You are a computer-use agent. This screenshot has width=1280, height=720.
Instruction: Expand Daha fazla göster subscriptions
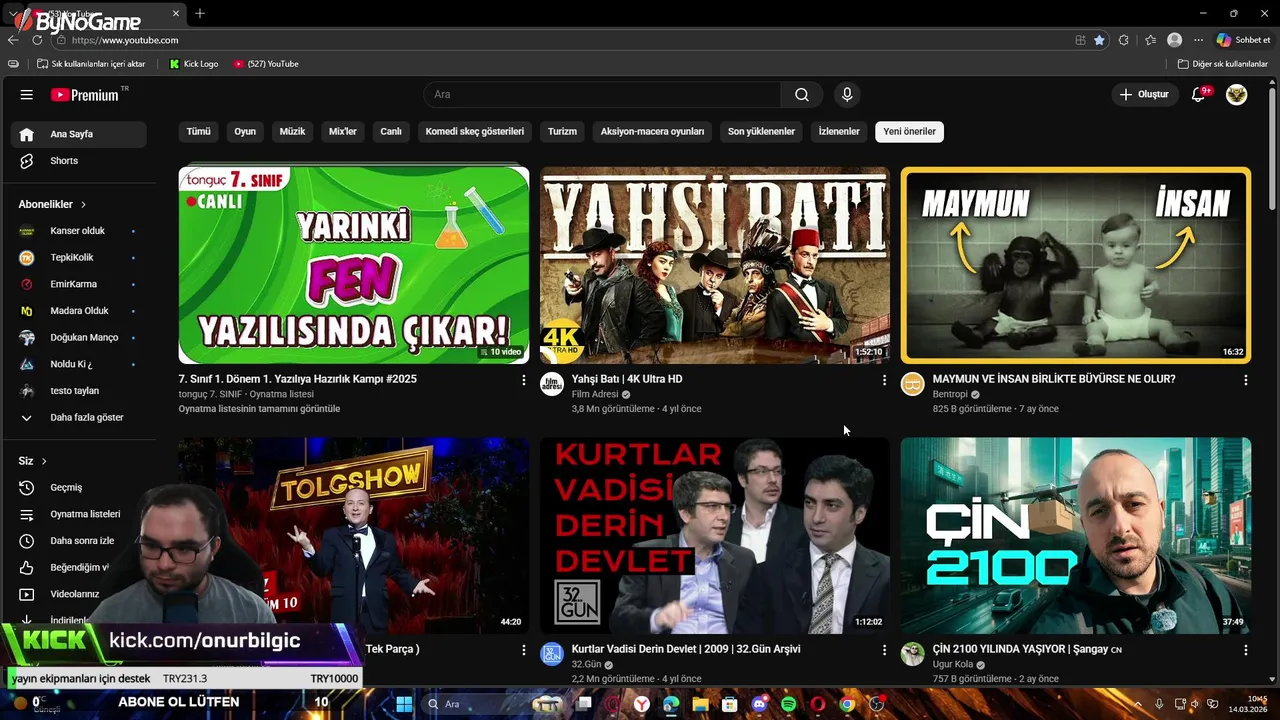[x=79, y=418]
